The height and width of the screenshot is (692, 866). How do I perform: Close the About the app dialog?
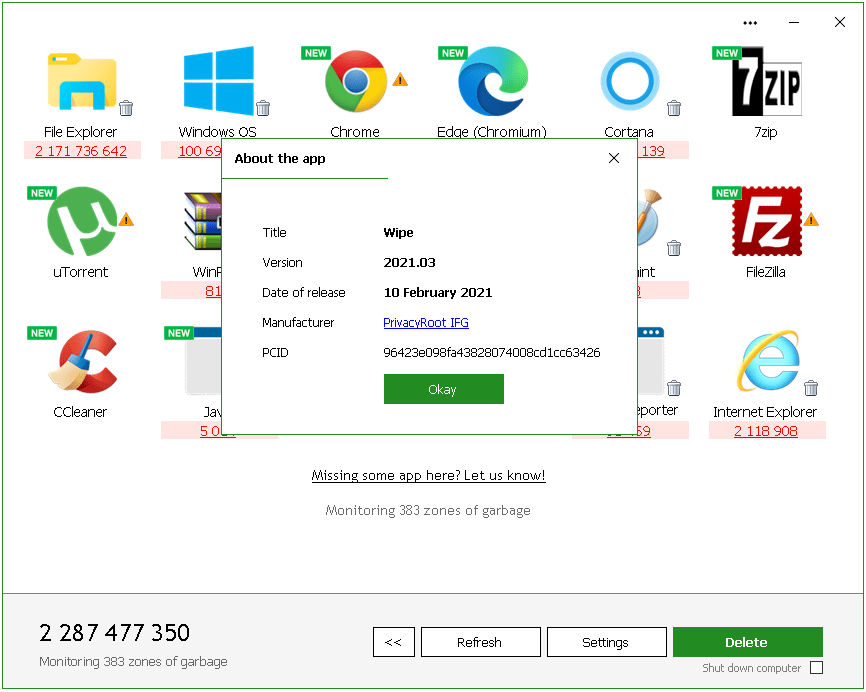tap(614, 158)
